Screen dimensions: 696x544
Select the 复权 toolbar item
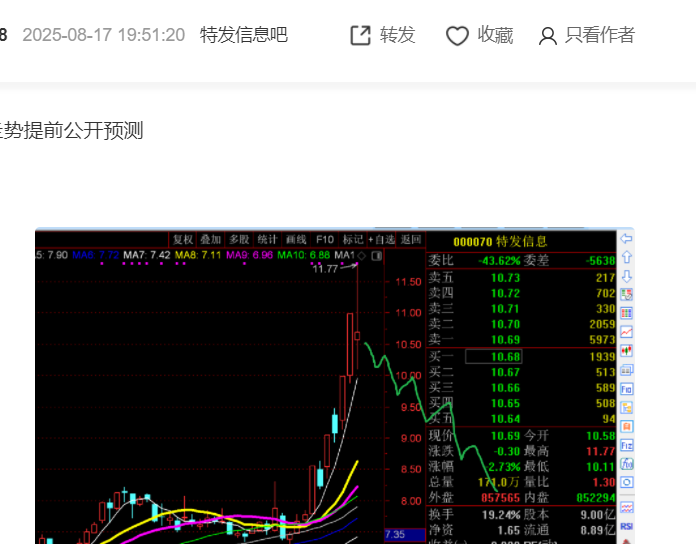(183, 240)
